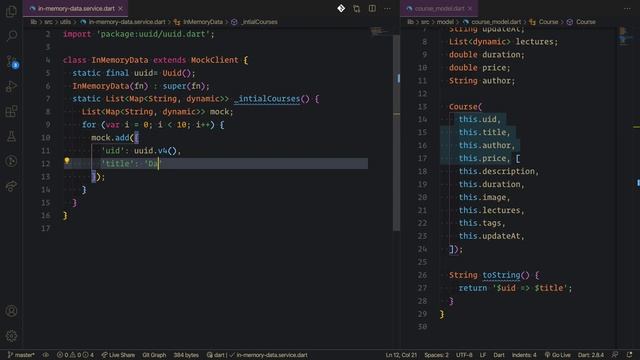Click the master branch in status bar
Image resolution: width=640 pixels, height=360 pixels.
coord(21,355)
